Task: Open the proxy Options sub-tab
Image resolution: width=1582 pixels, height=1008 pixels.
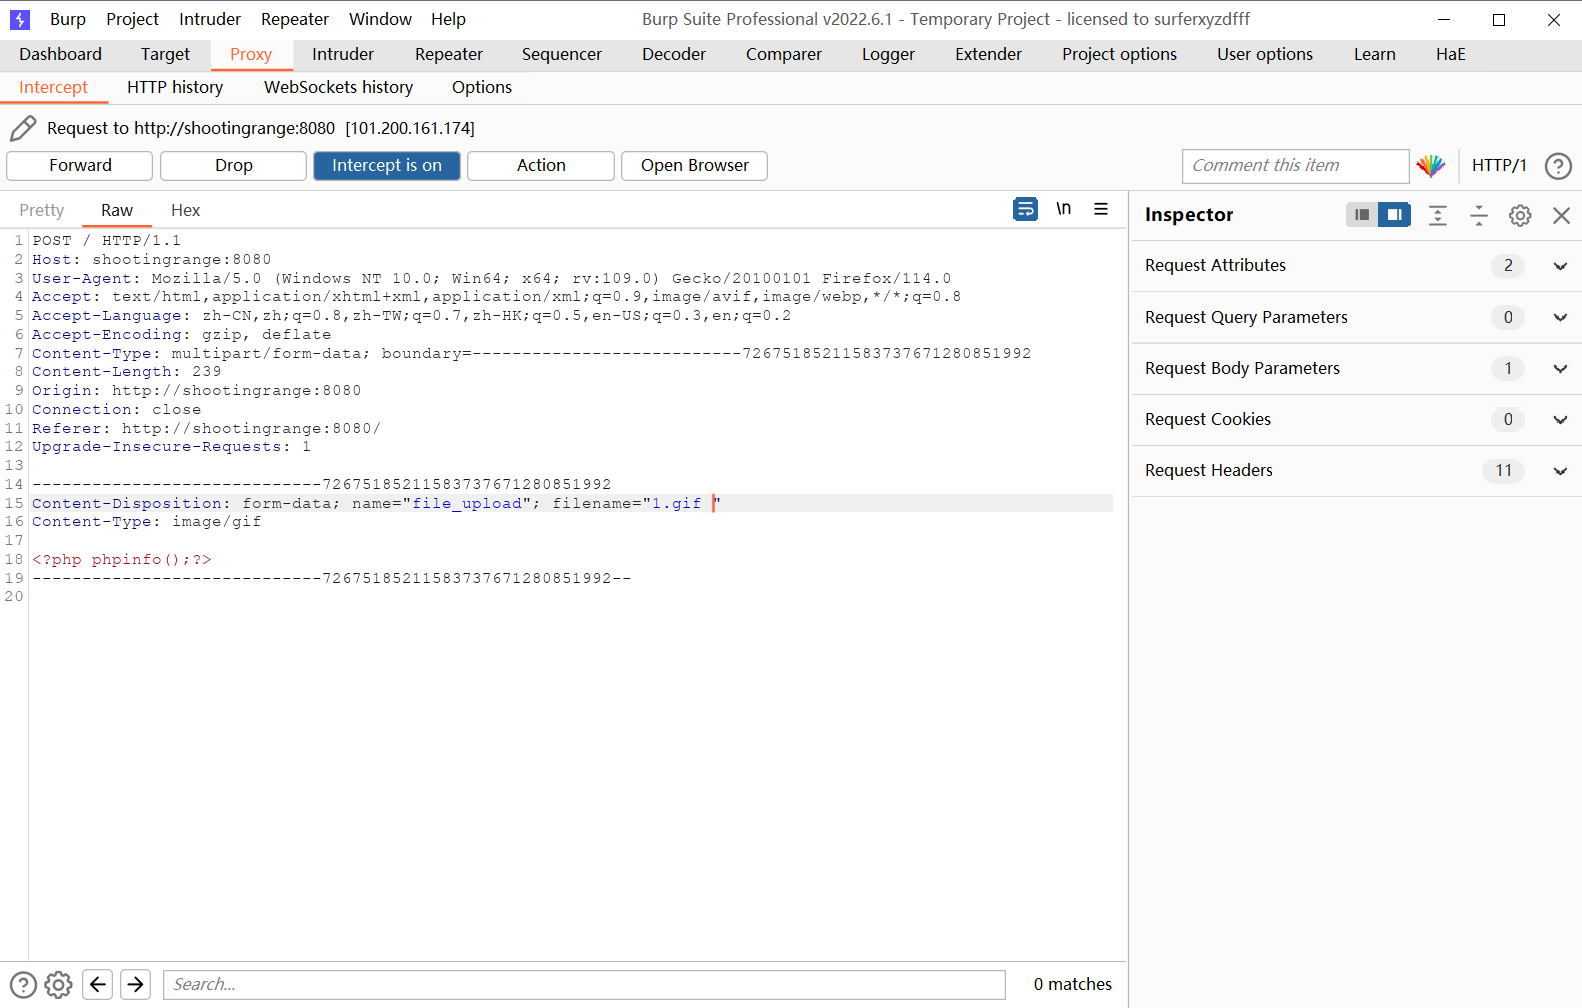Action: [x=482, y=87]
